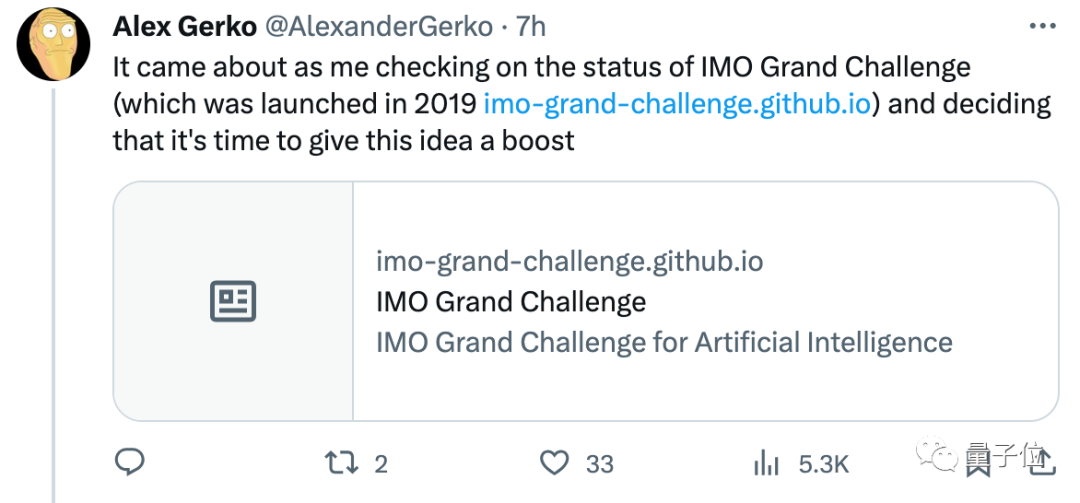Click the link card's article placeholder icon
Image resolution: width=1080 pixels, height=503 pixels.
(x=233, y=301)
